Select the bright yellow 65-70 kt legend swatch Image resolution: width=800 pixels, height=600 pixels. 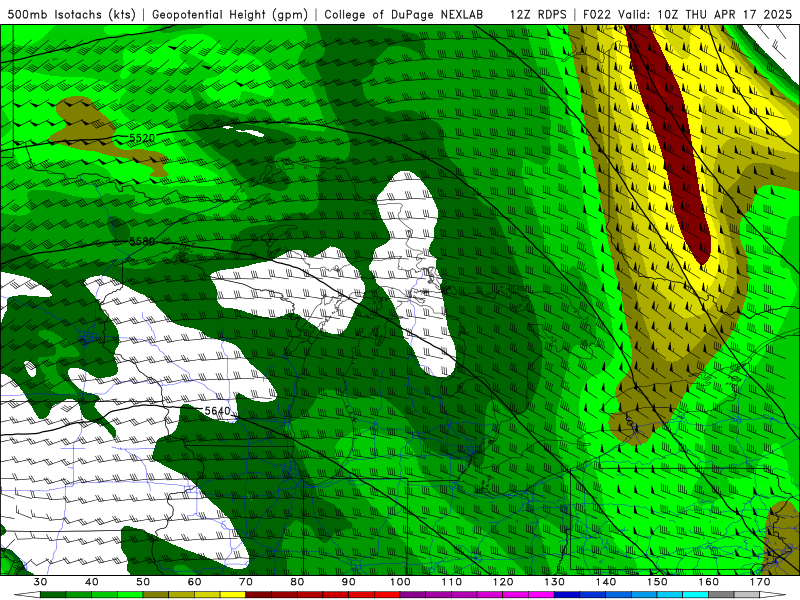233,595
